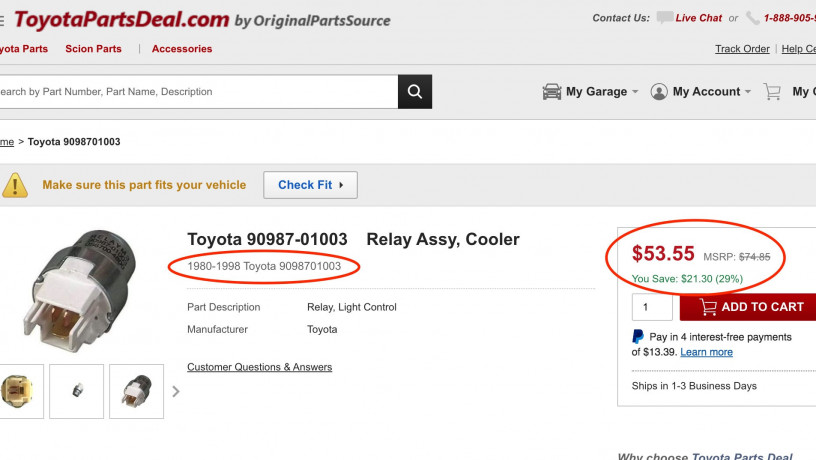Click 'Ships in 1-3 Business Days' text

tap(694, 386)
